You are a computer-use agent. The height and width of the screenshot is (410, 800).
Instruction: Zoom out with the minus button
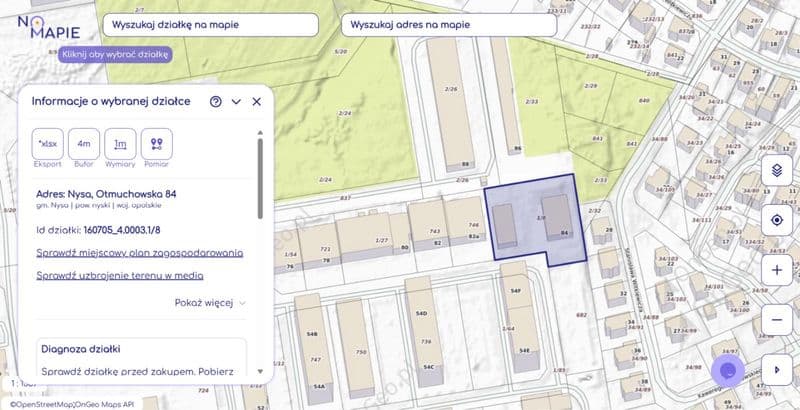tap(777, 320)
